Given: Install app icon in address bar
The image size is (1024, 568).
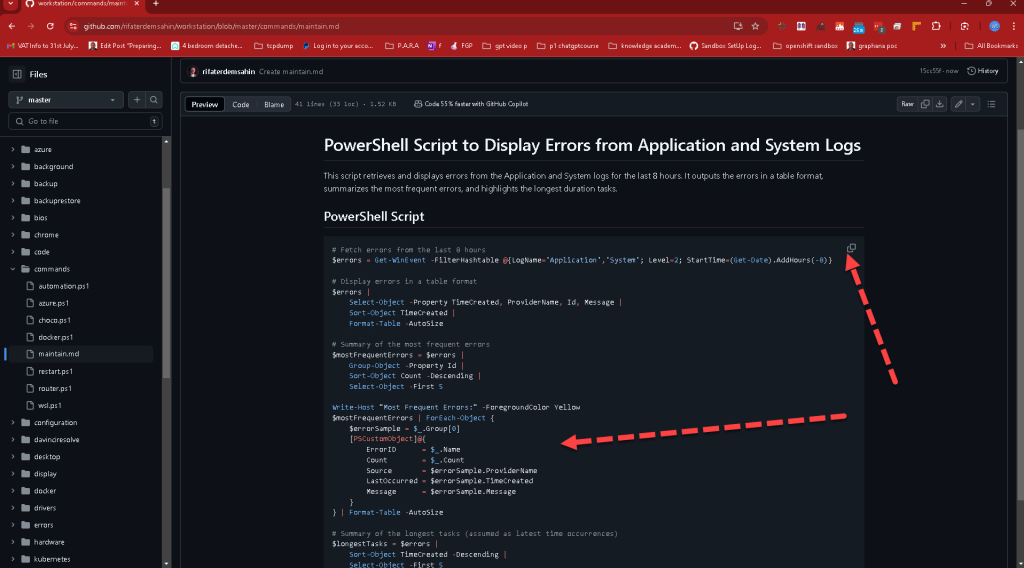Looking at the screenshot, I should pyautogui.click(x=738, y=26).
